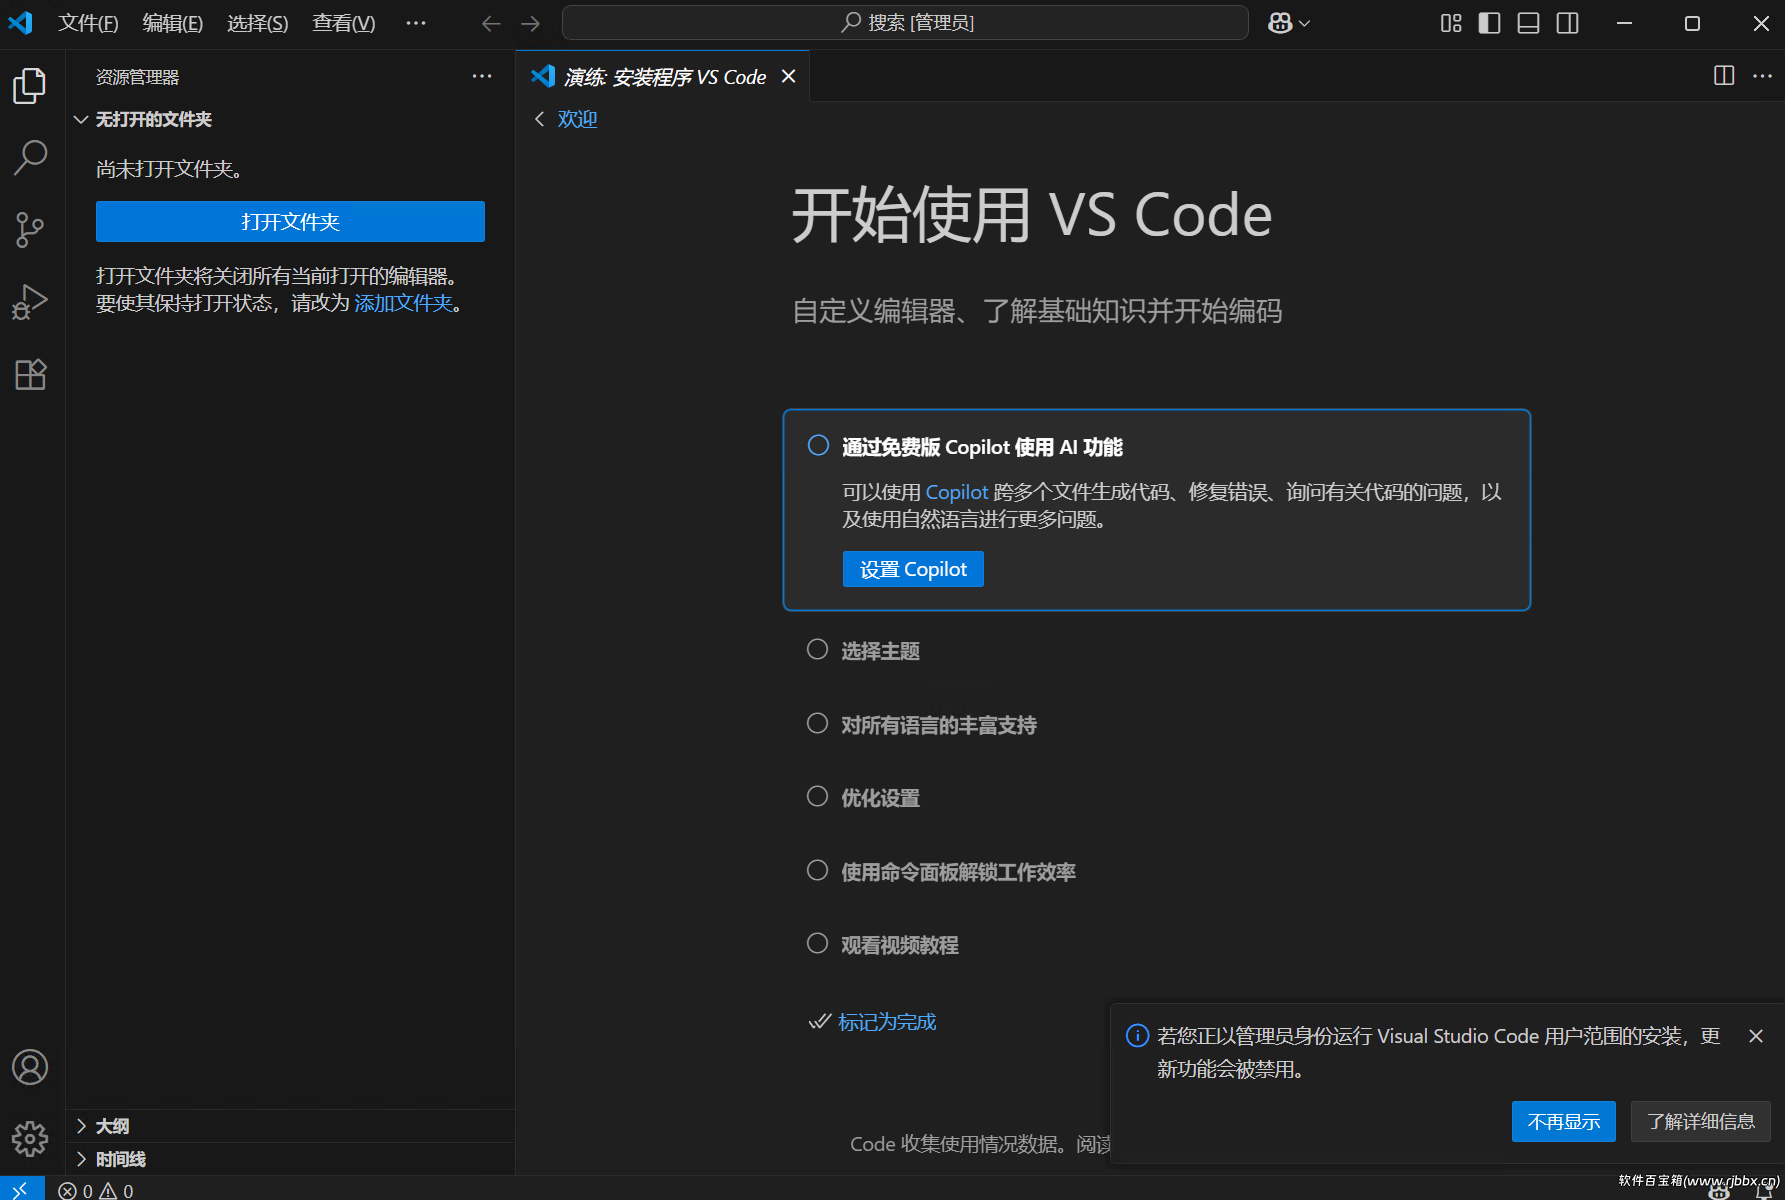Click the 打开文件夹 button

point(290,221)
